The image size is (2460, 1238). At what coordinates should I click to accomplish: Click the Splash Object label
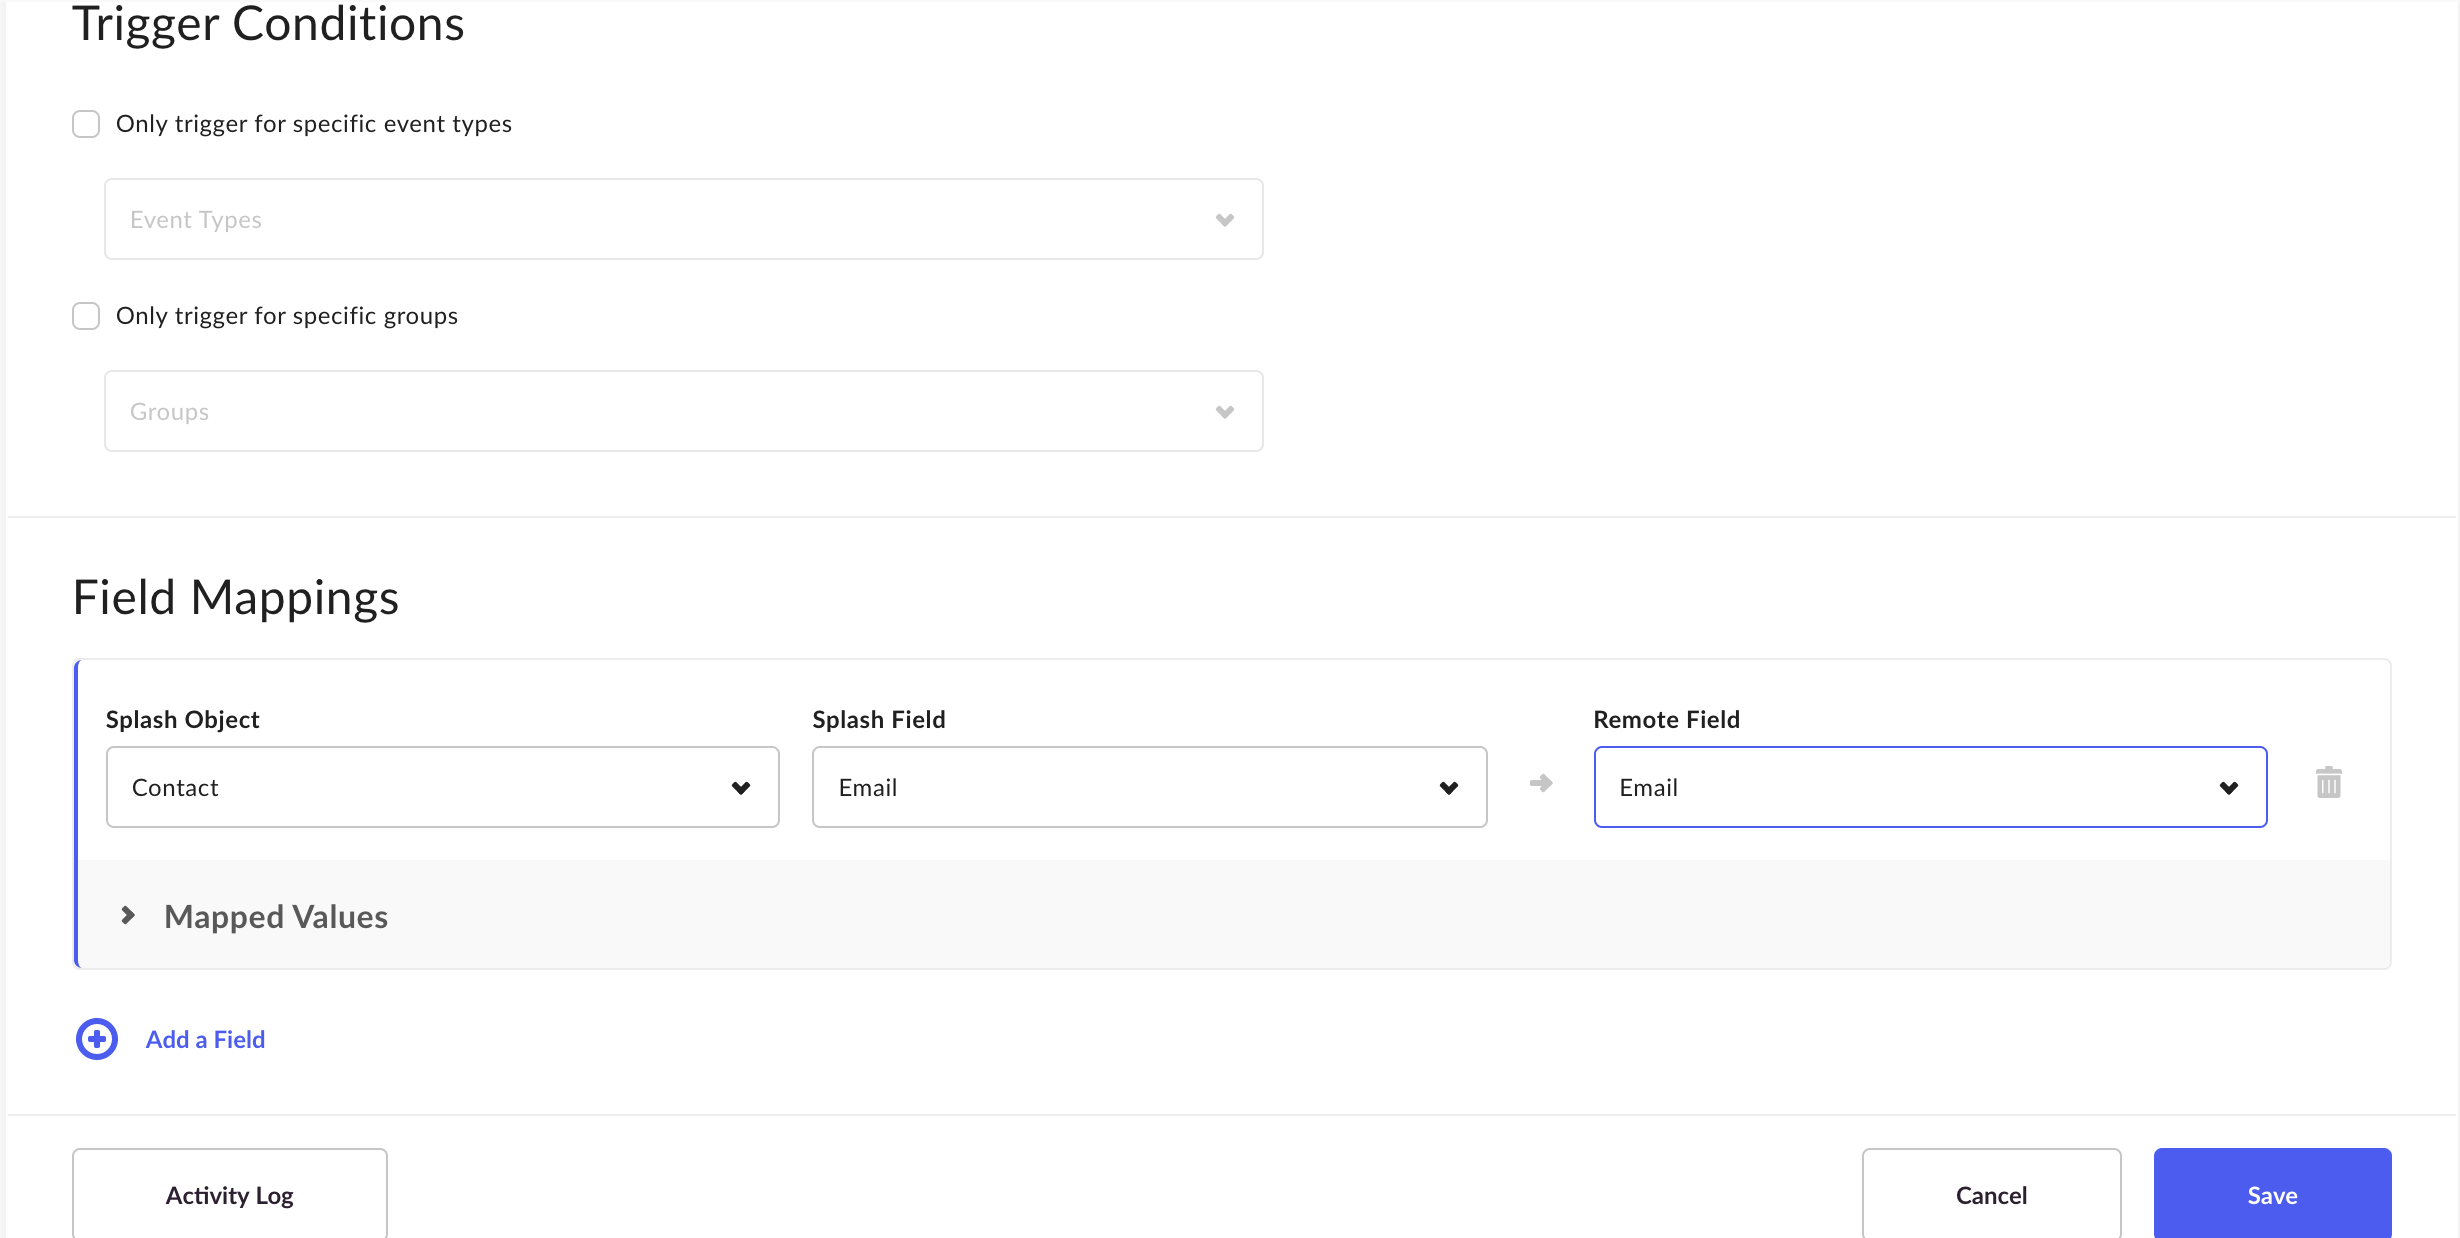point(183,720)
